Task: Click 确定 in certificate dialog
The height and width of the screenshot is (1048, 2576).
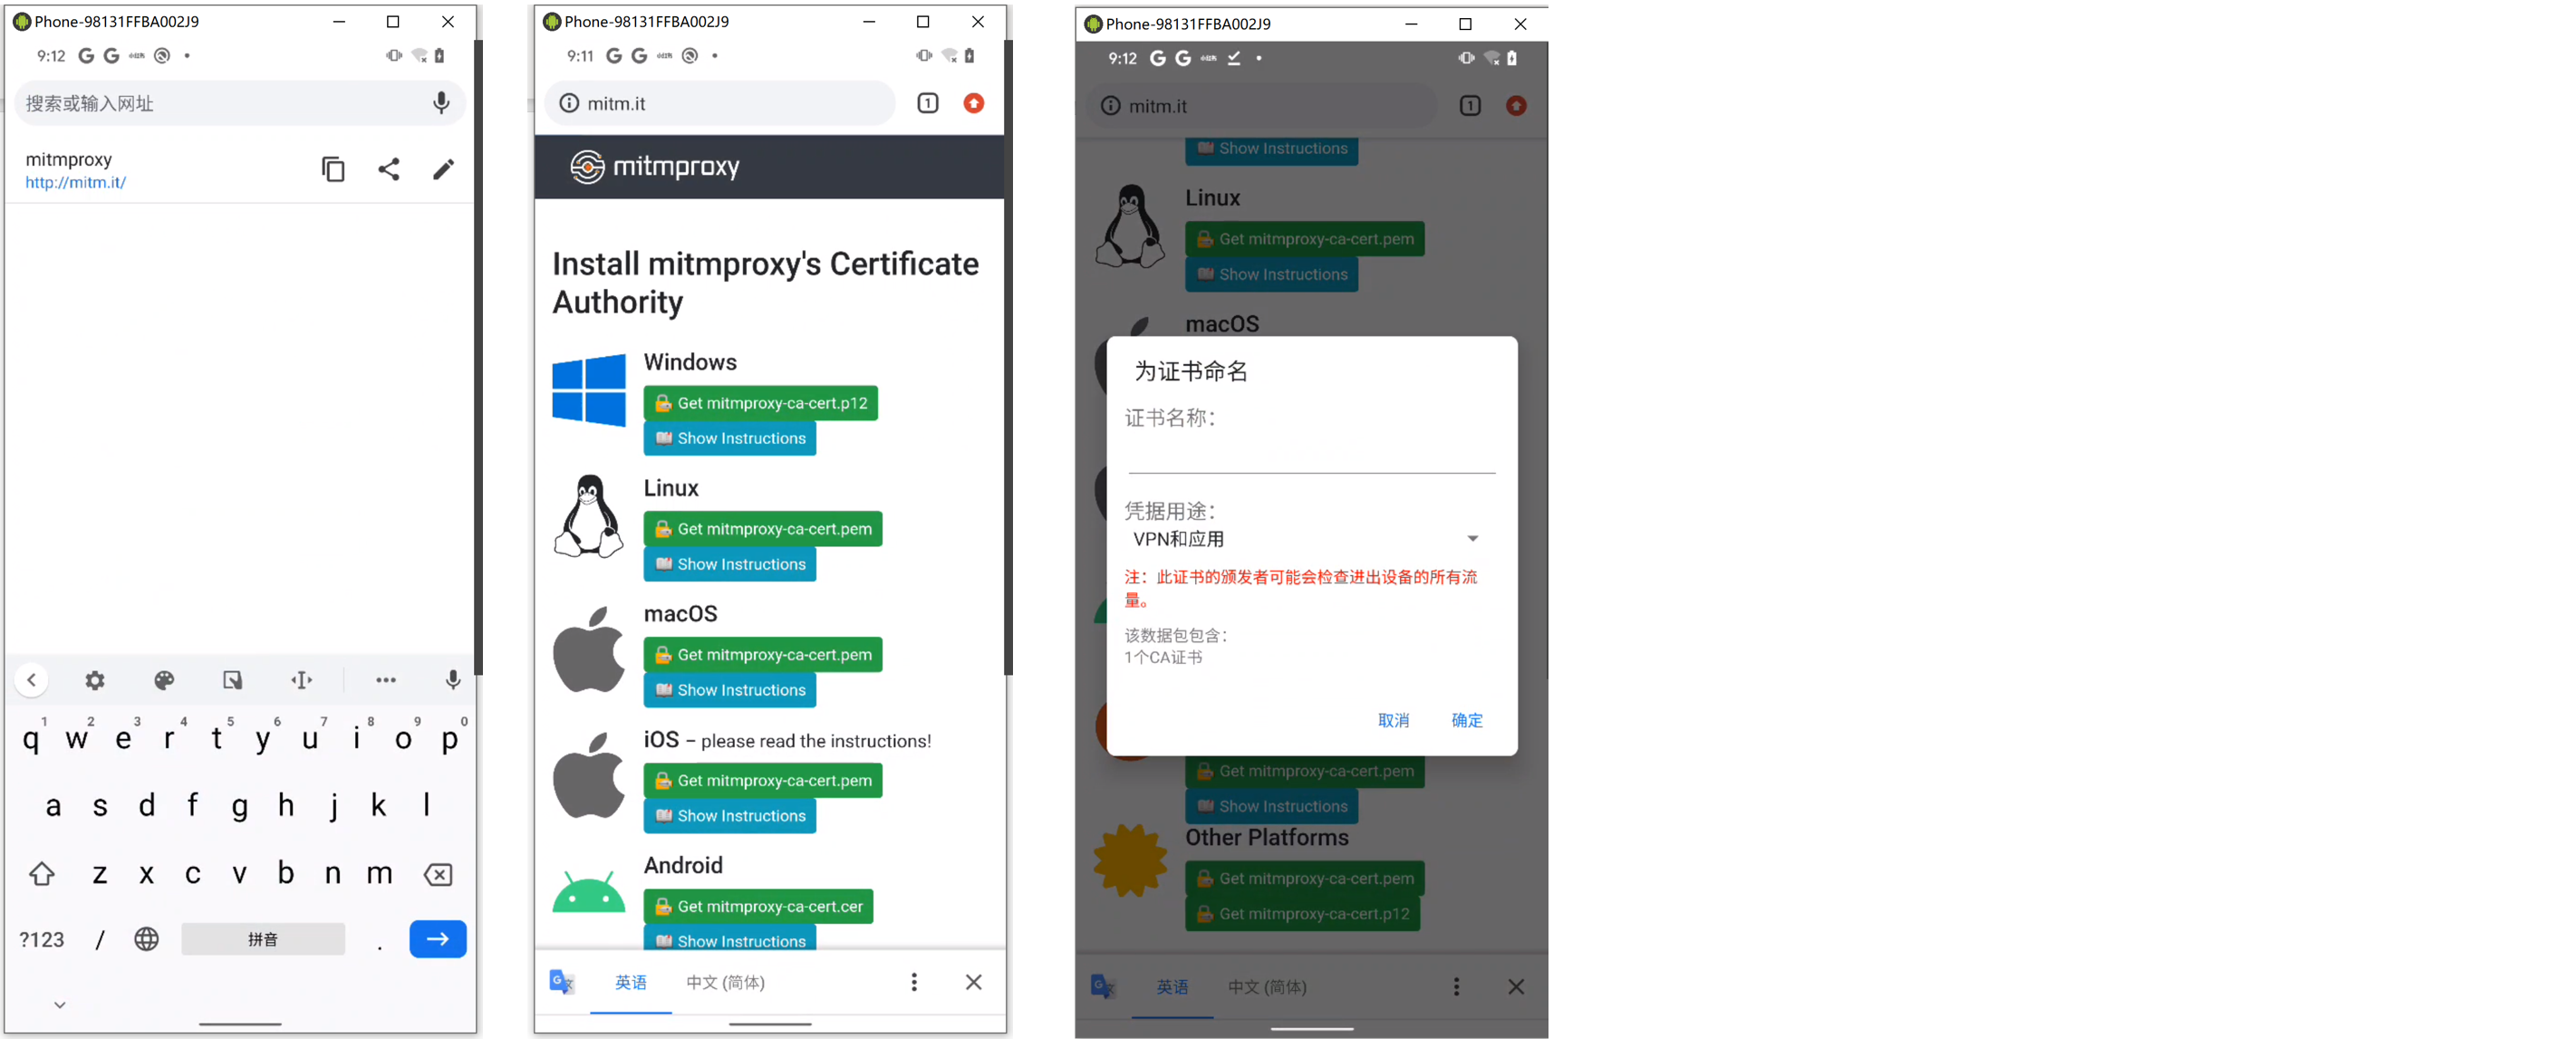Action: (1467, 720)
